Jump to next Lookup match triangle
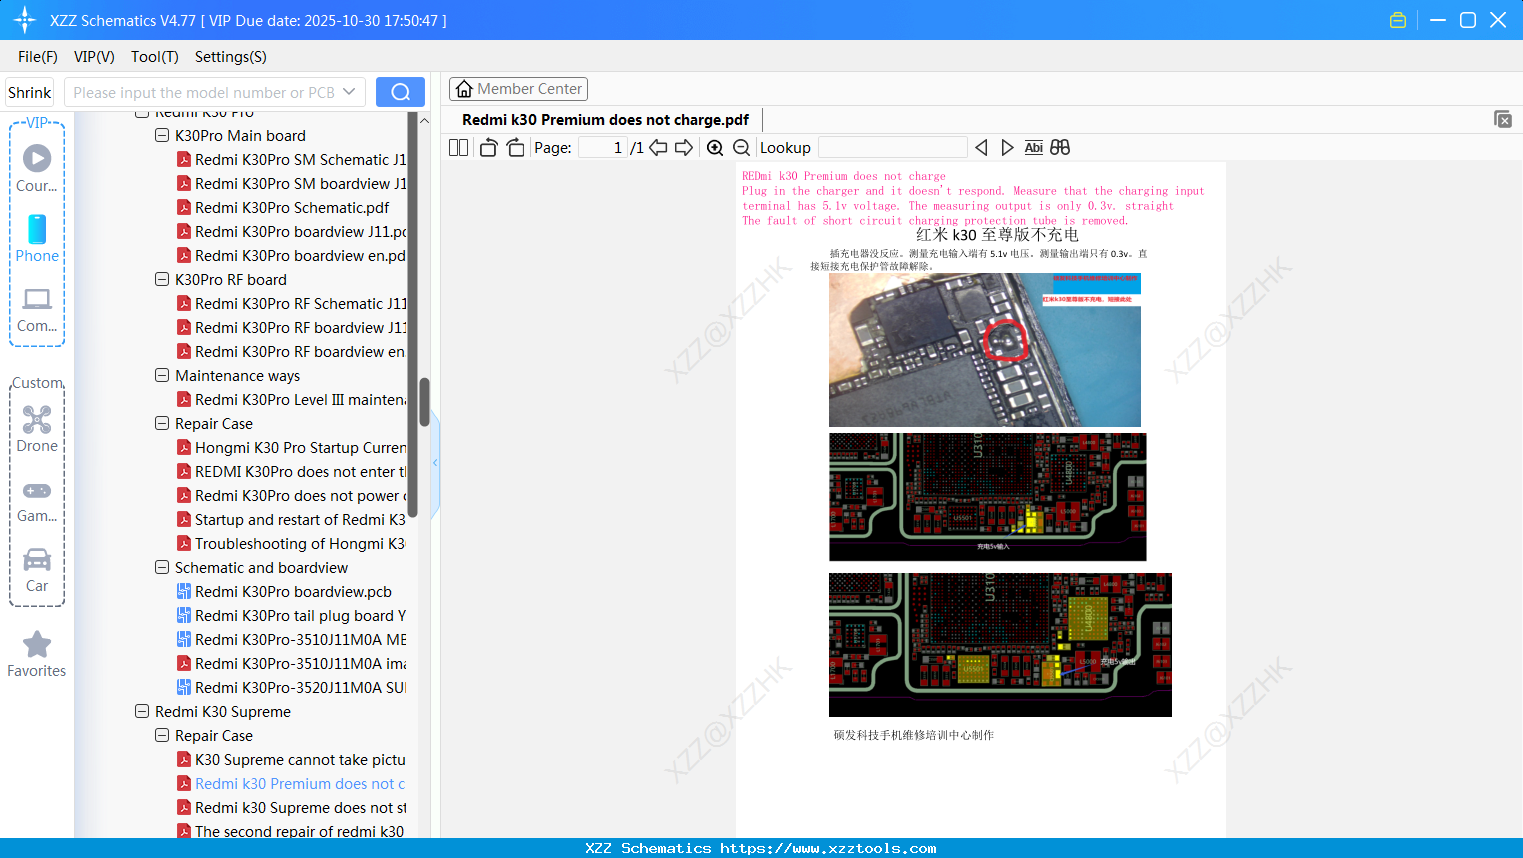1523x858 pixels. pyautogui.click(x=1007, y=147)
